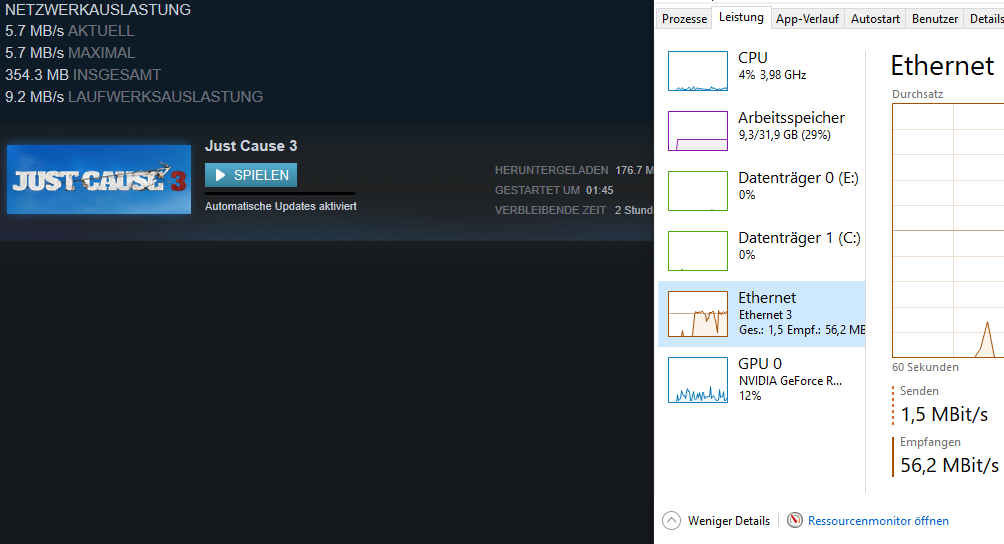This screenshot has width=1004, height=544.
Task: Select the Arbeitsspeicher entry
Action: pos(761,131)
